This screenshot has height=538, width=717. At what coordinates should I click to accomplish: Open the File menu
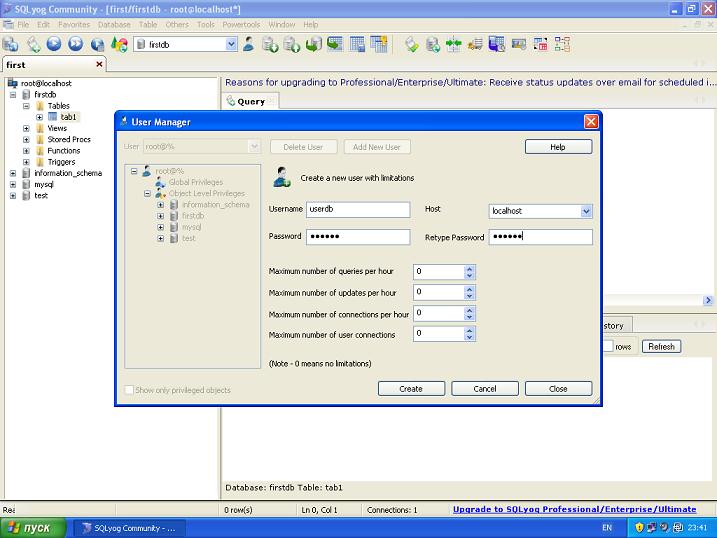tap(23, 25)
